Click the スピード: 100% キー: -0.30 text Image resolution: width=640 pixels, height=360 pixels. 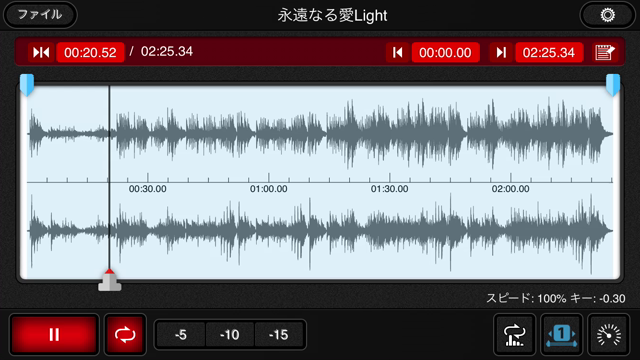(556, 298)
